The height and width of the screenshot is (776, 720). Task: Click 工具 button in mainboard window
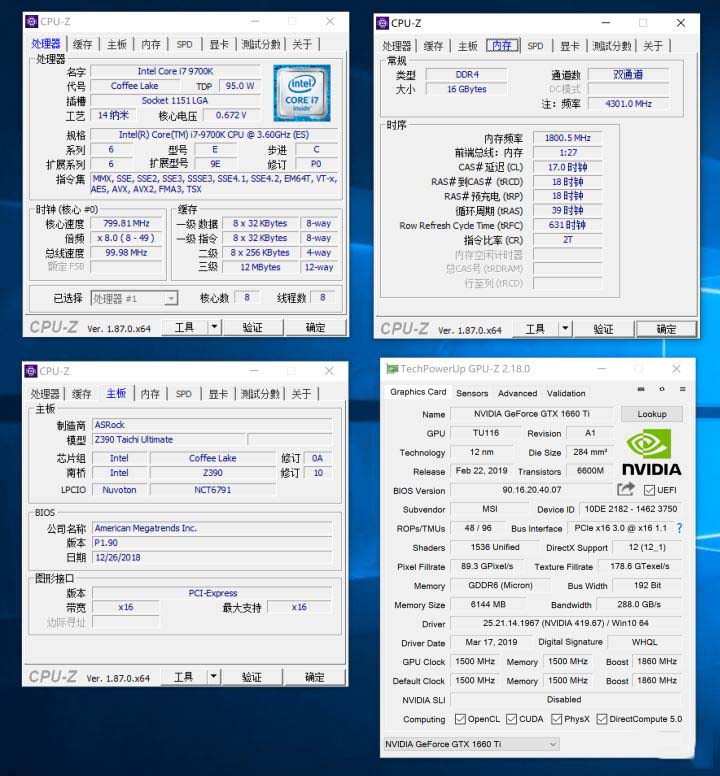coord(184,677)
